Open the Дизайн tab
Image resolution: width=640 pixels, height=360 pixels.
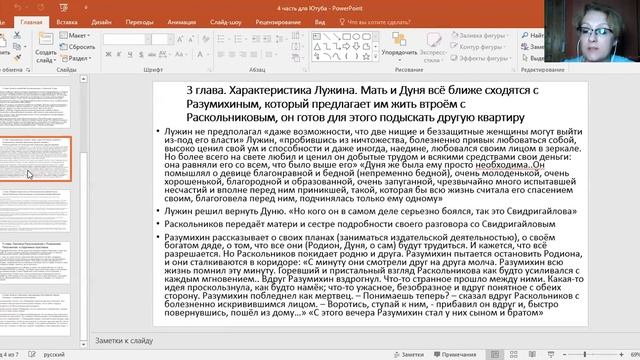point(102,22)
